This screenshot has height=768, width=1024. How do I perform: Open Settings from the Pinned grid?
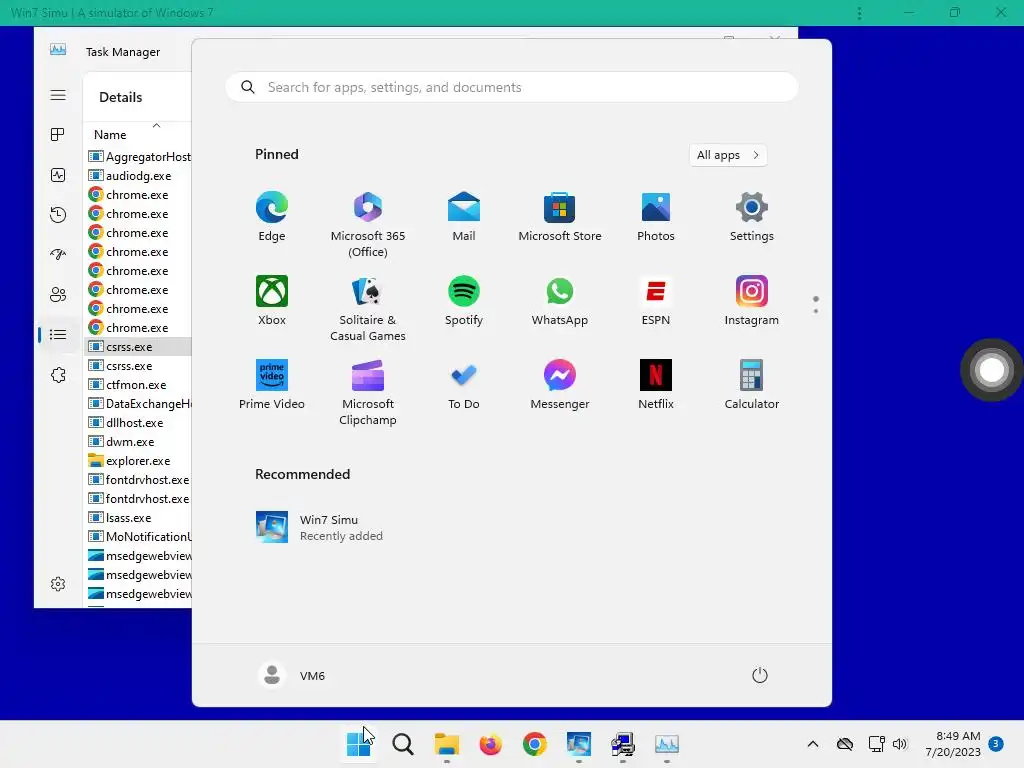click(752, 217)
